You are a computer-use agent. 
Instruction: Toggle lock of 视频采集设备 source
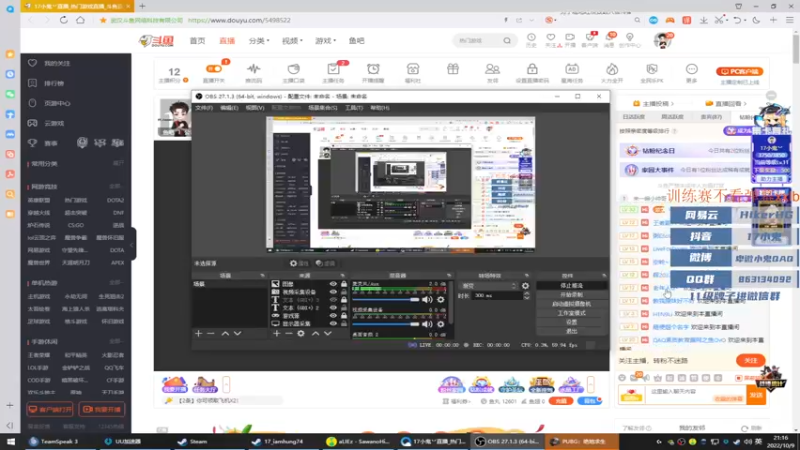click(x=344, y=292)
